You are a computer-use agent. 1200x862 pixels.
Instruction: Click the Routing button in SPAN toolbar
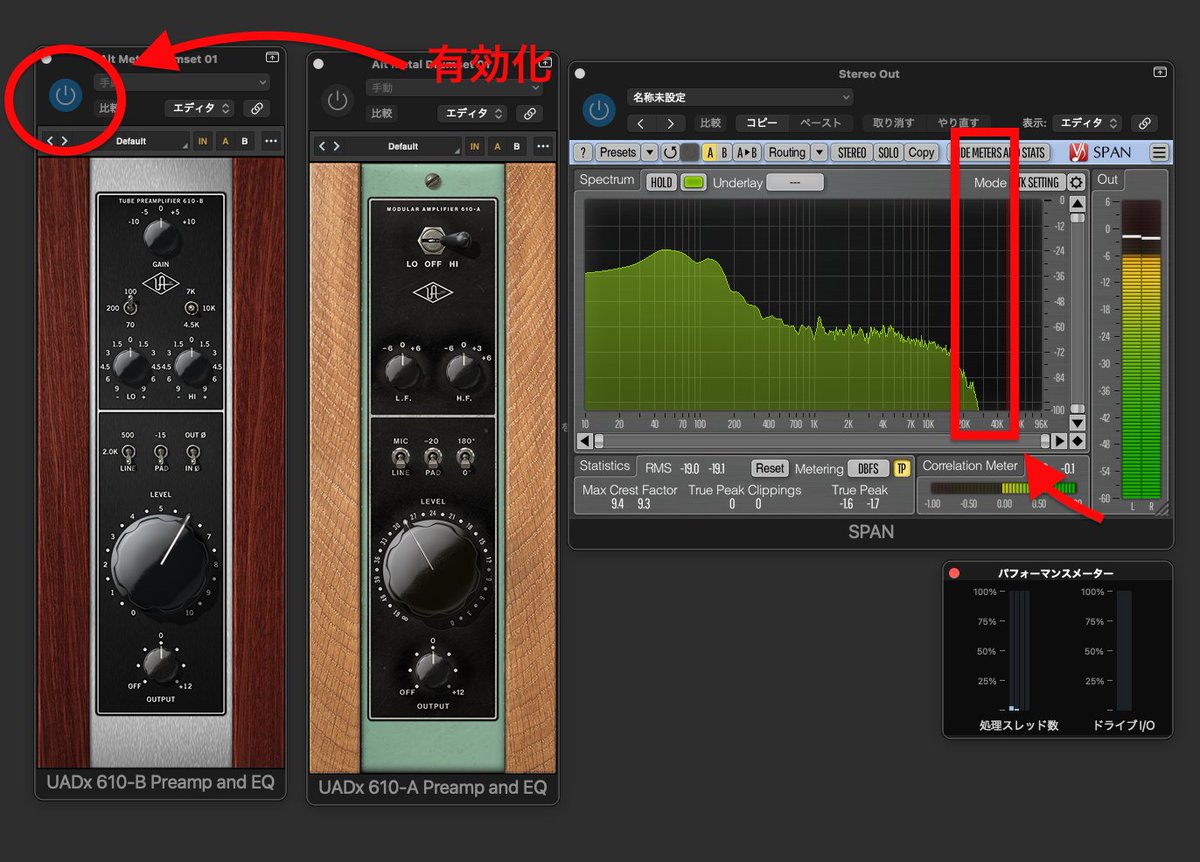click(x=787, y=153)
